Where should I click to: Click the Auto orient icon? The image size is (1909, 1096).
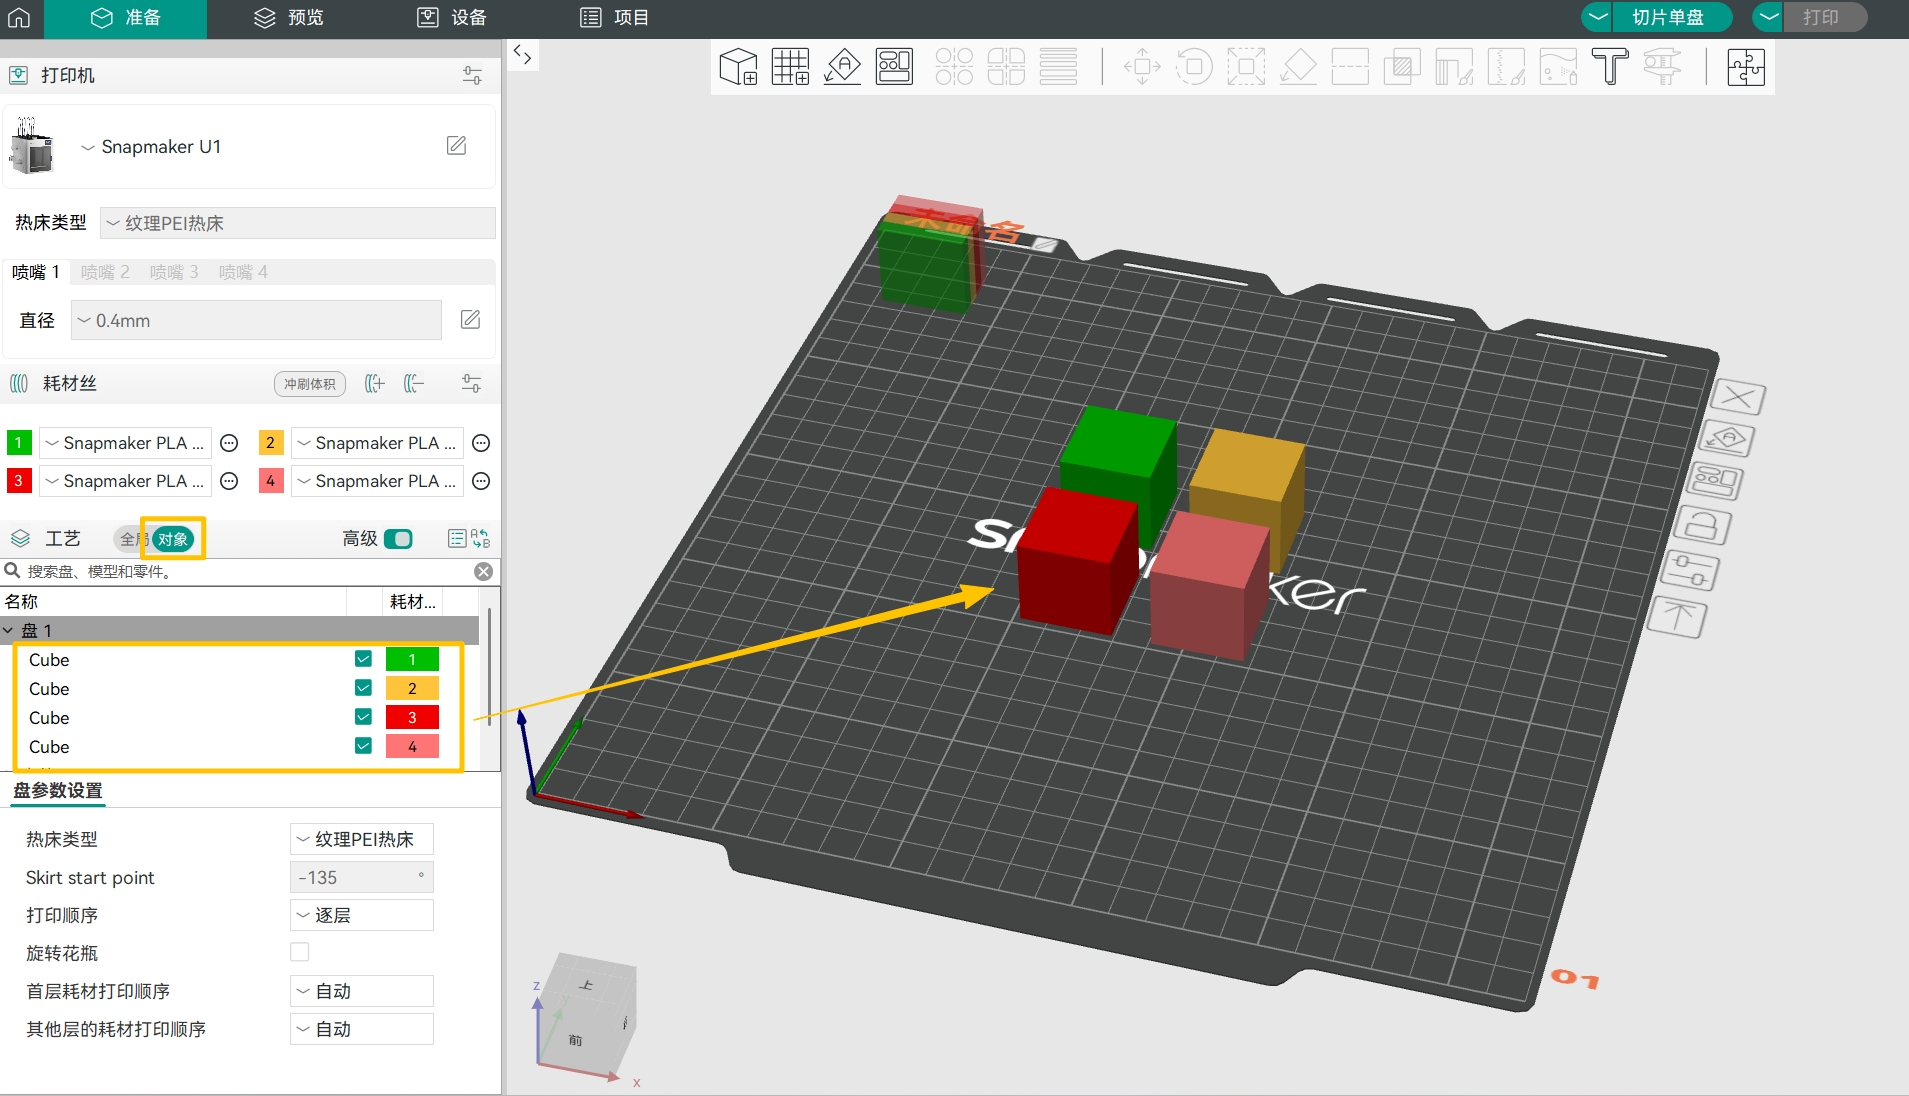point(842,67)
